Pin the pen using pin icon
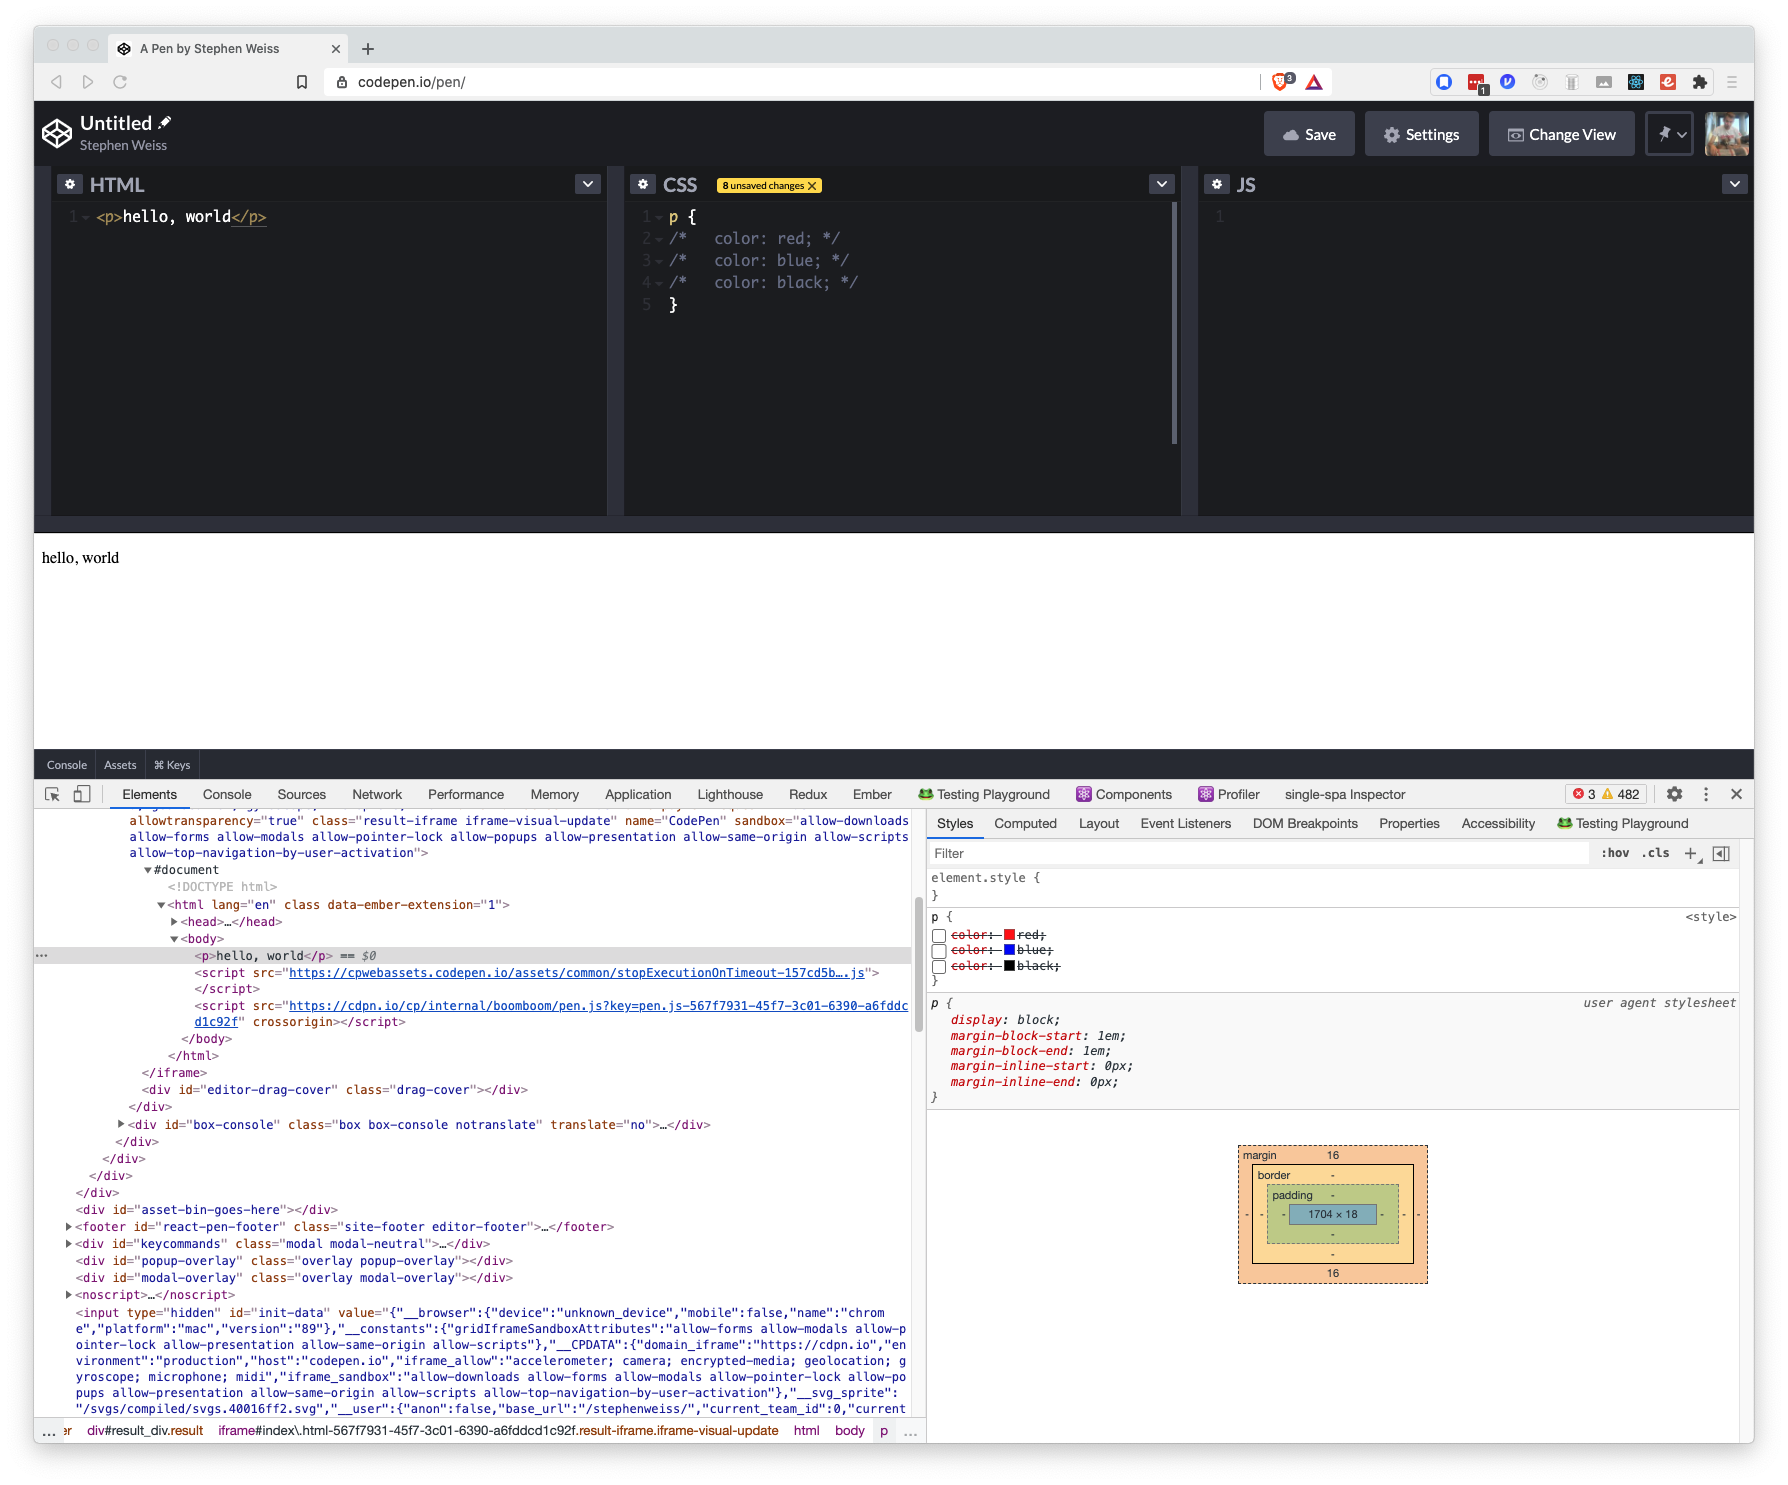The width and height of the screenshot is (1788, 1485). pos(1664,133)
